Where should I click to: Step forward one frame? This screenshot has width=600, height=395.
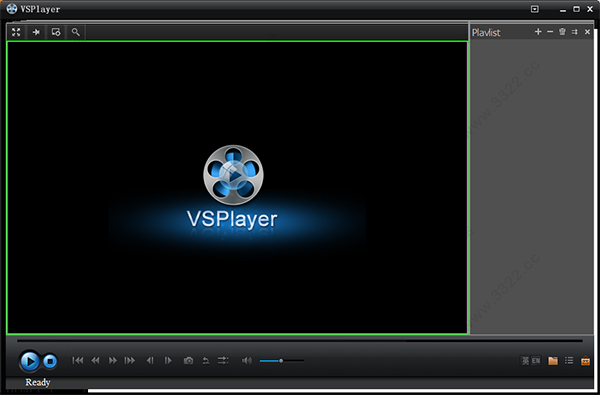pyautogui.click(x=168, y=361)
